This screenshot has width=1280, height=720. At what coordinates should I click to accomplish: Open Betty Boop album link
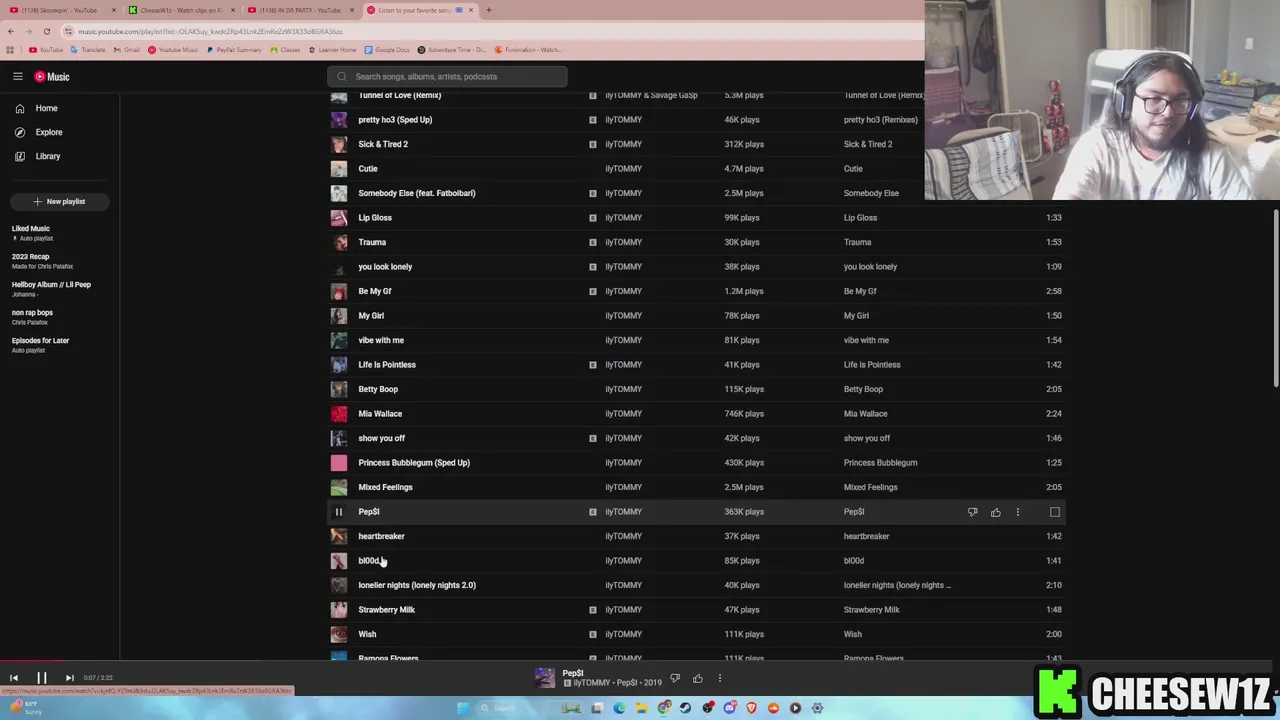pyautogui.click(x=863, y=389)
